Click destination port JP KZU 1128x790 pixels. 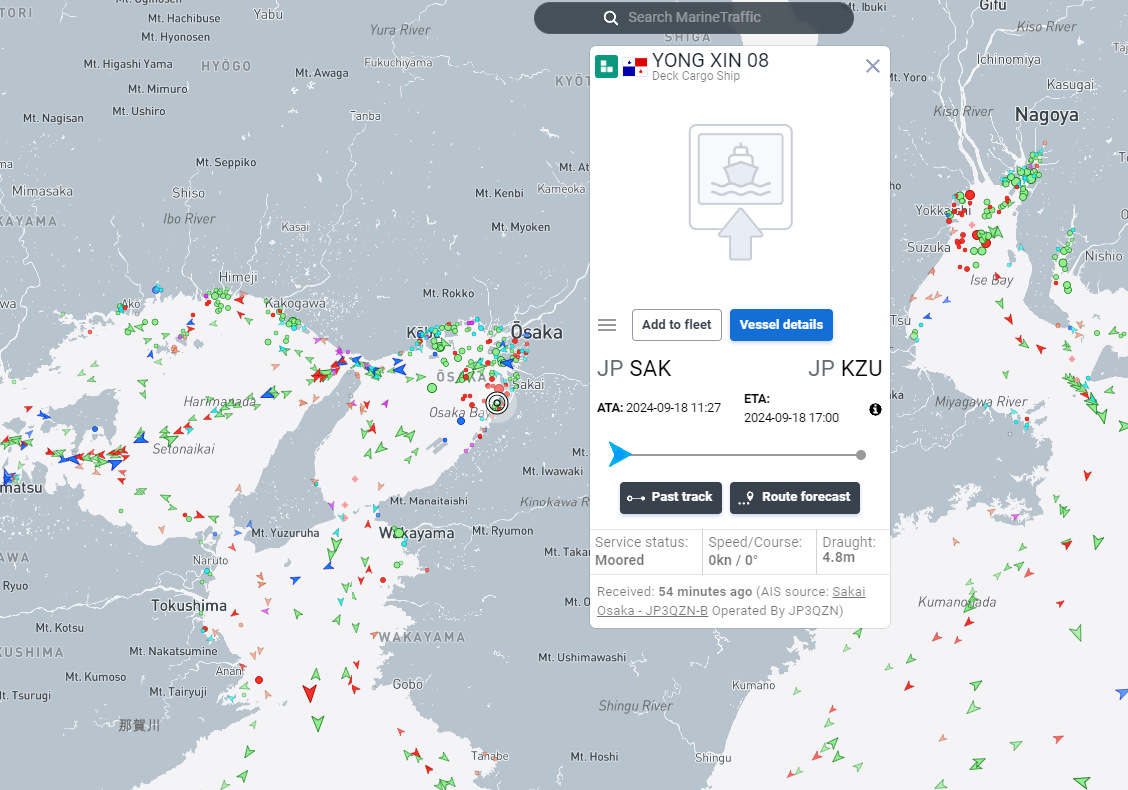[x=845, y=368]
